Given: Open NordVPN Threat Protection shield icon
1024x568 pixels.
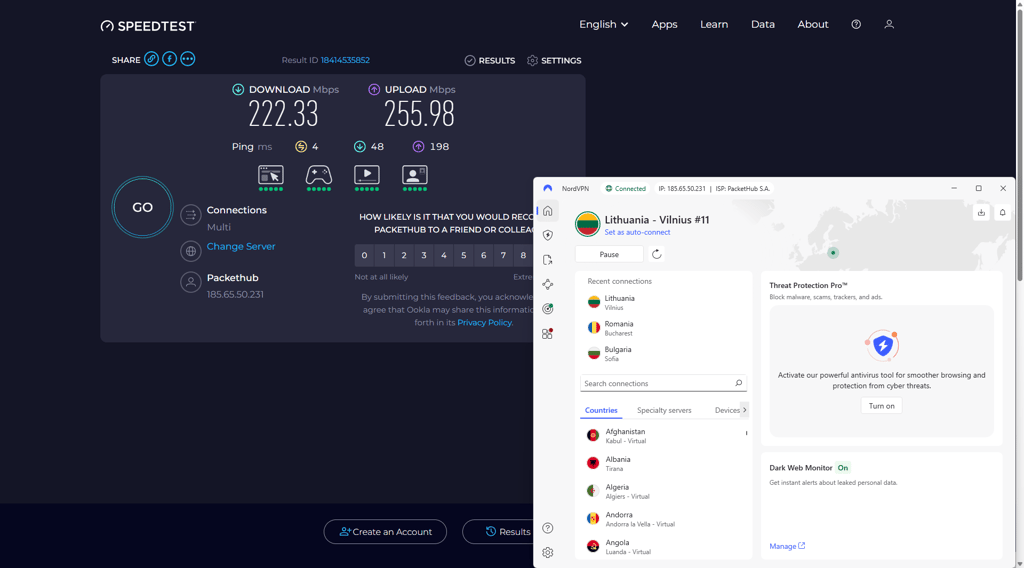Looking at the screenshot, I should 548,235.
